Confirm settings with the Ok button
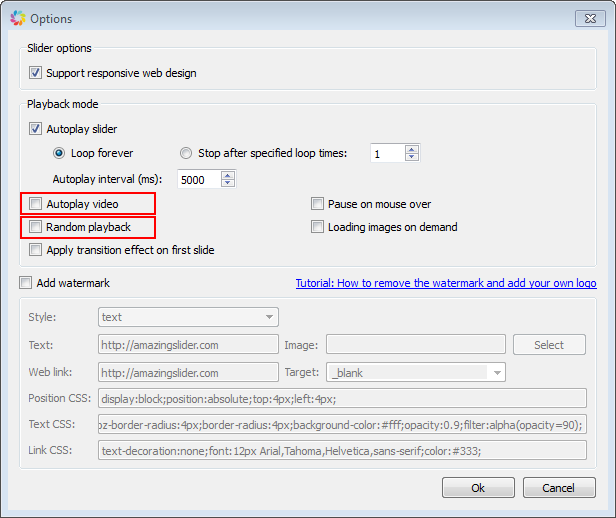Screen dimensions: 616x518 (x=478, y=488)
